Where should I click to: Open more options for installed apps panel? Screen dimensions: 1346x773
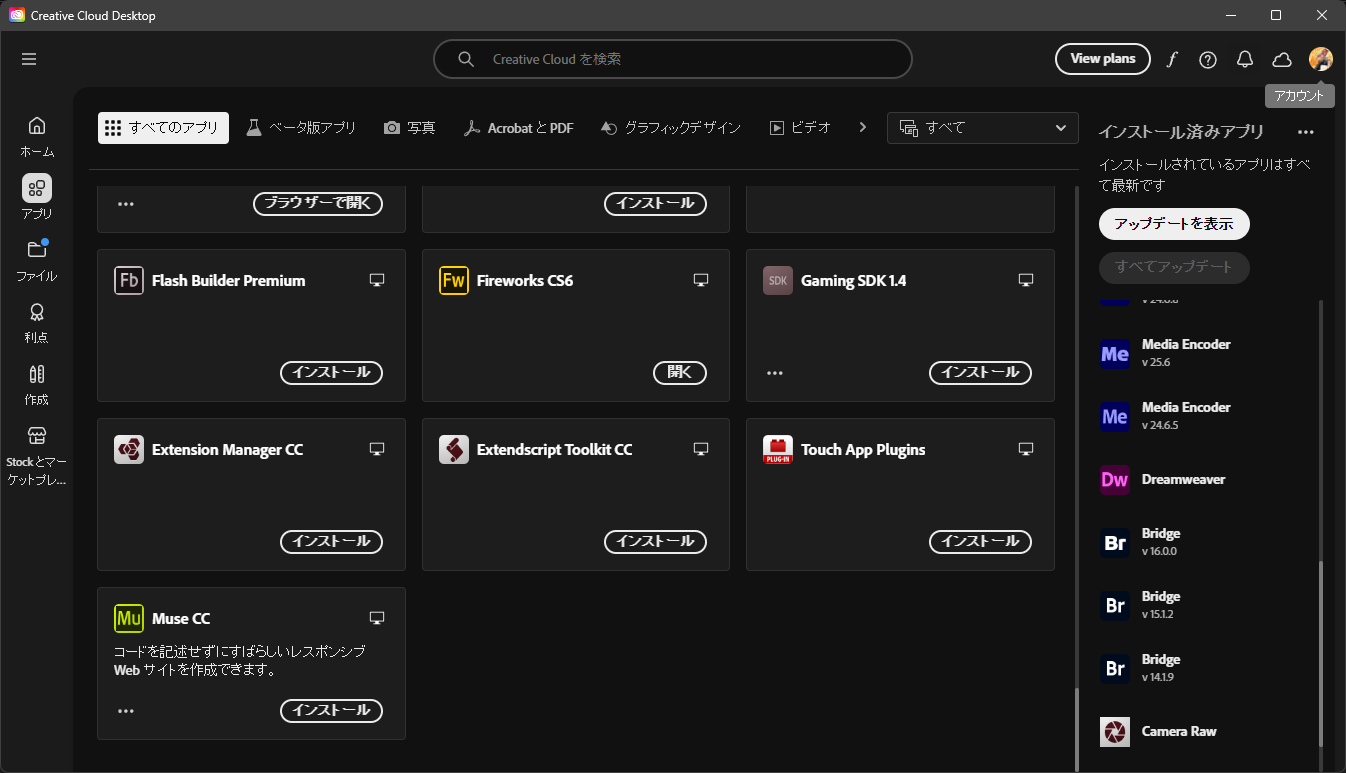pyautogui.click(x=1305, y=132)
